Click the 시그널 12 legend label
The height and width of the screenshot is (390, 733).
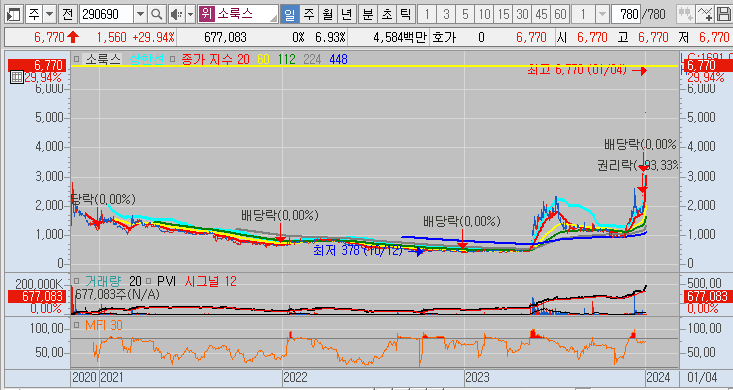tap(211, 282)
